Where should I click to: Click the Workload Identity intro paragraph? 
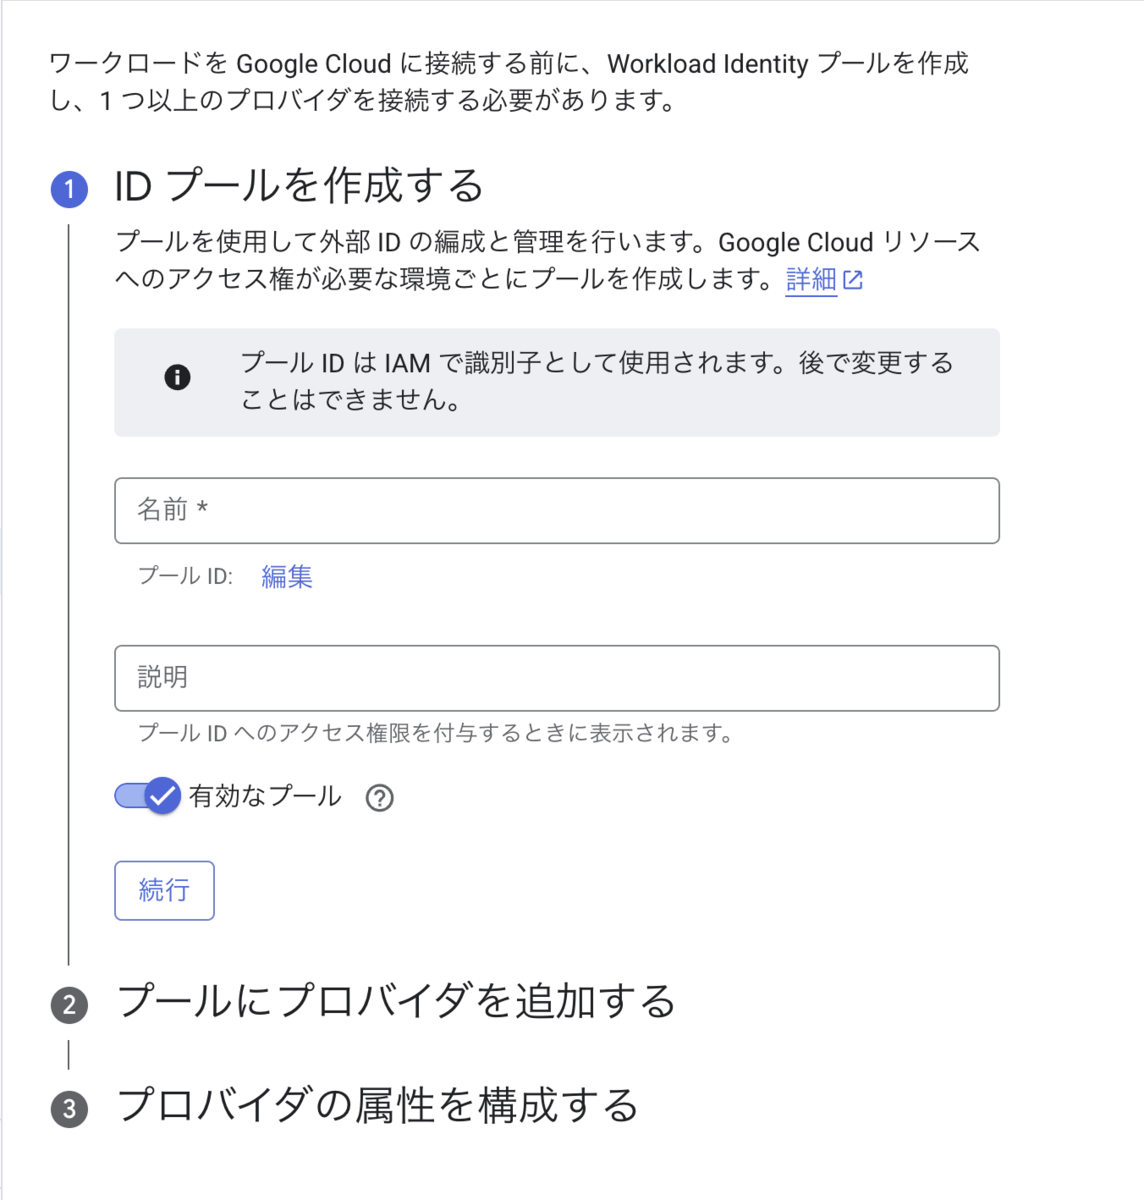(509, 82)
